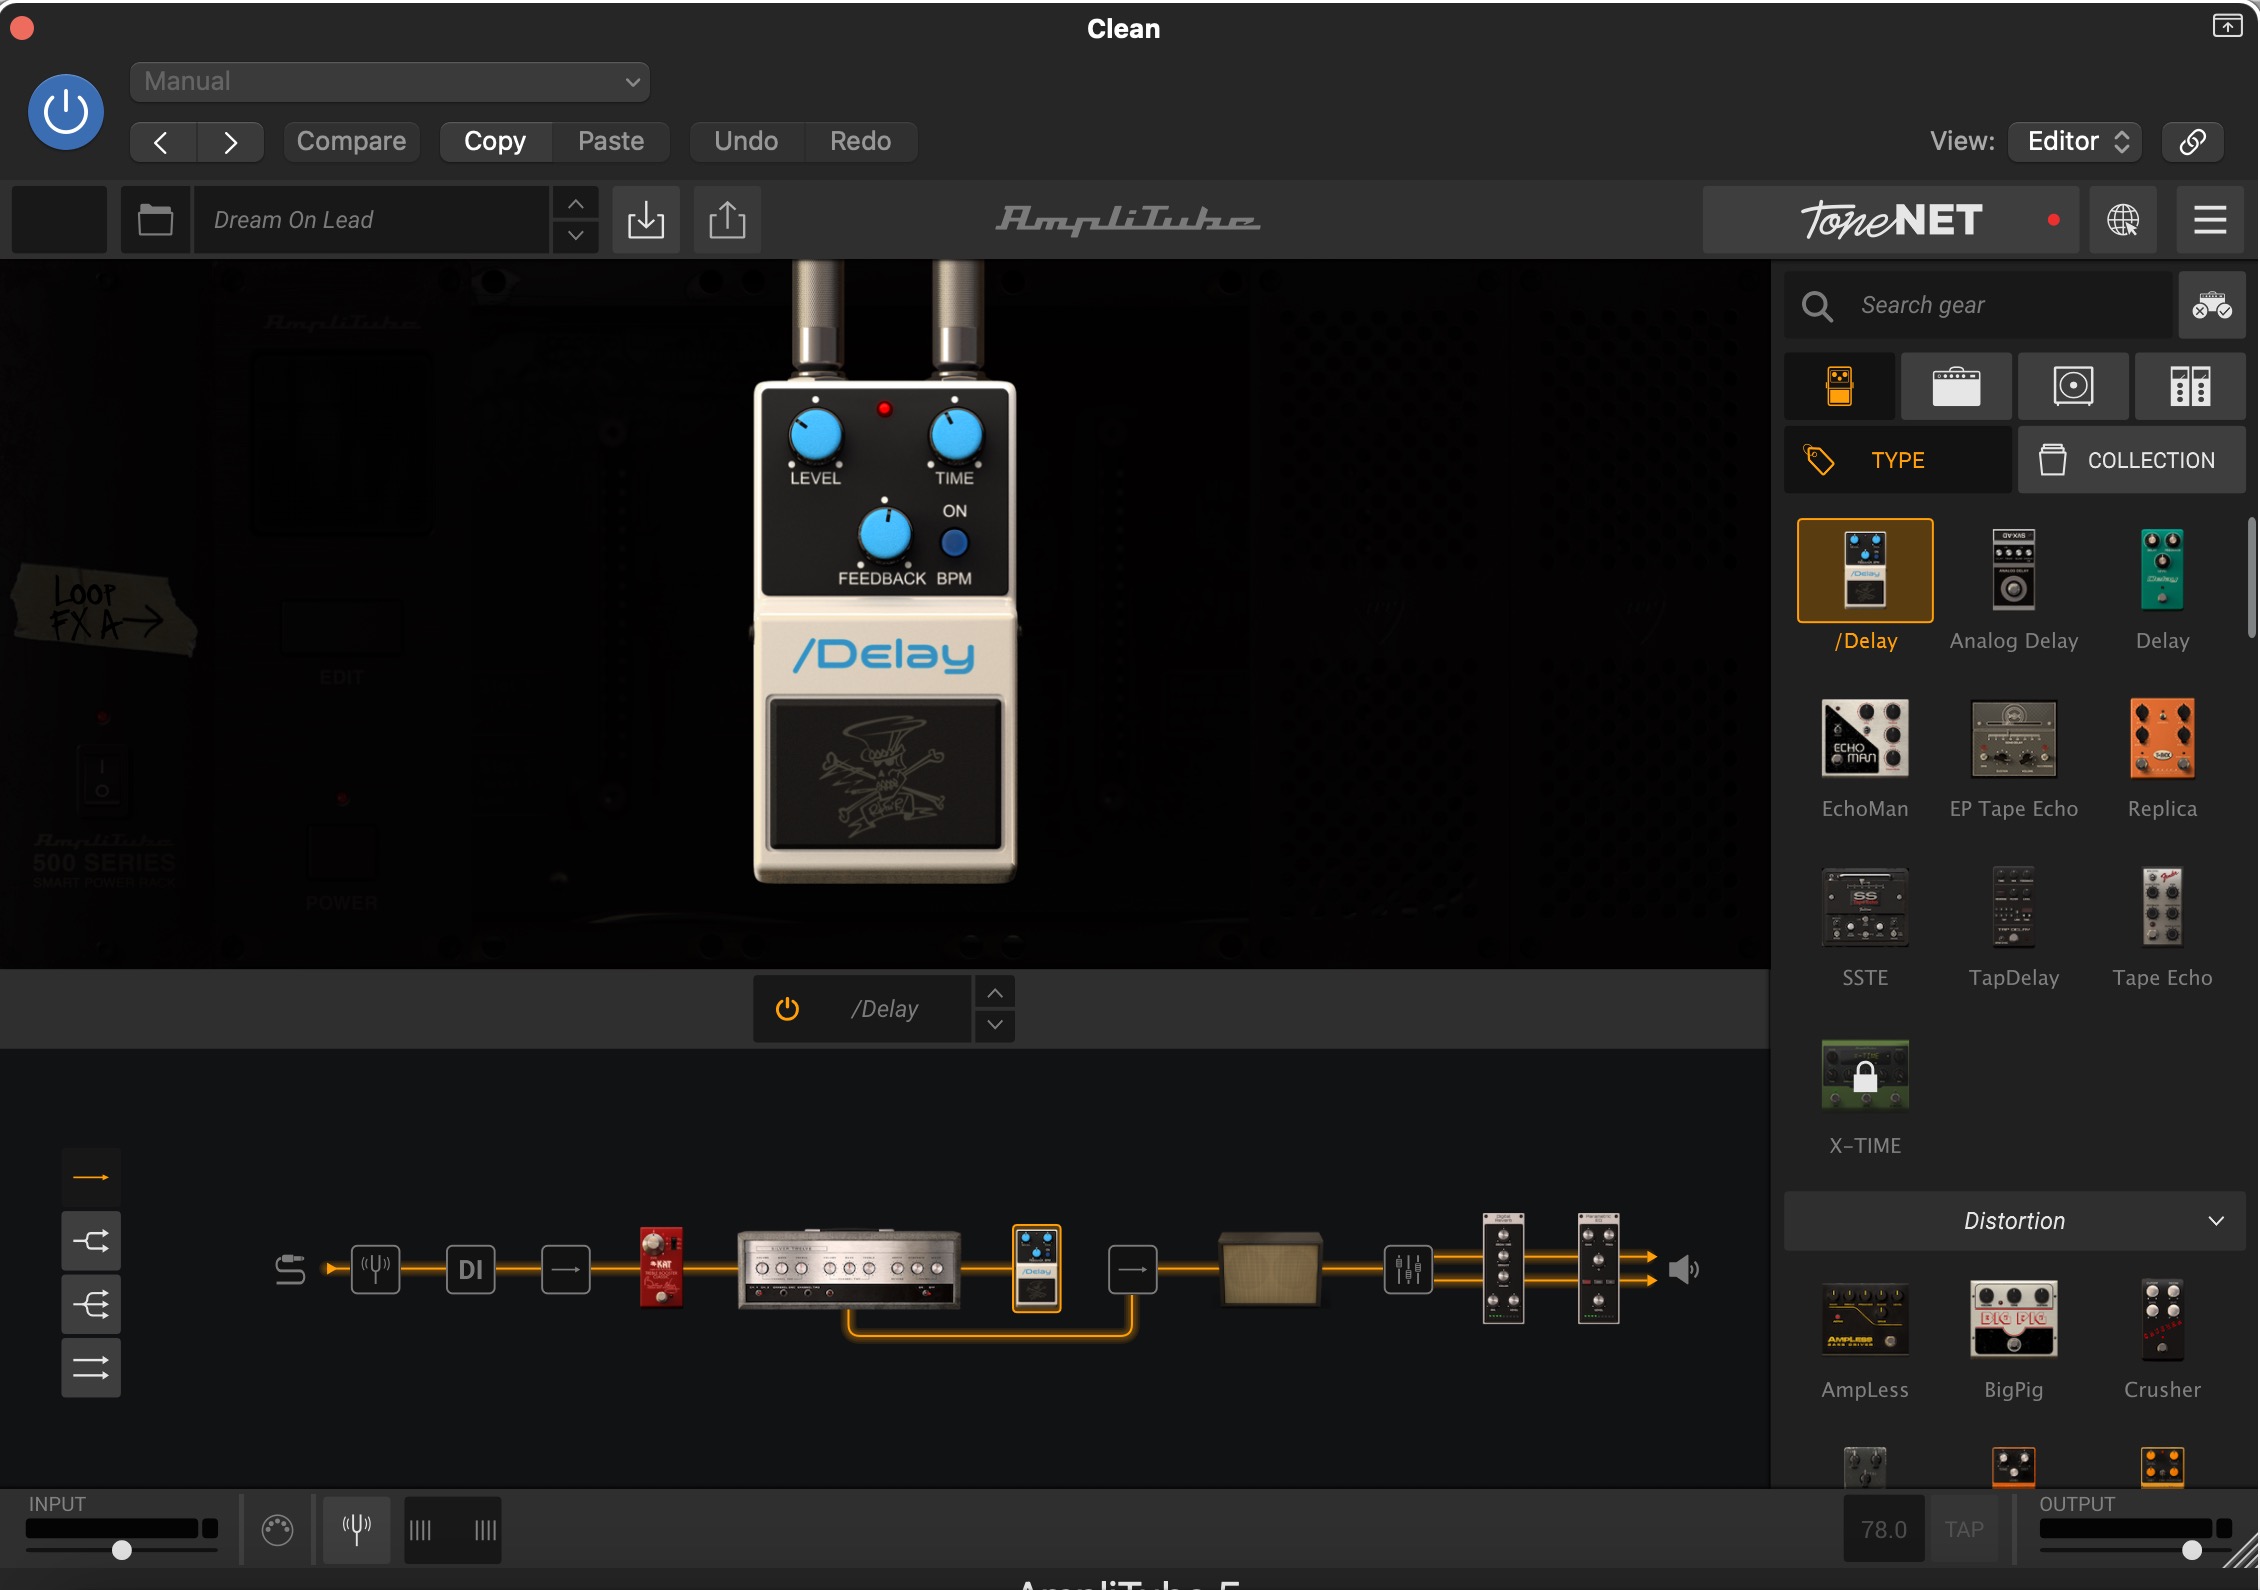
Task: Select the TapDelay pedal
Action: tap(2013, 907)
